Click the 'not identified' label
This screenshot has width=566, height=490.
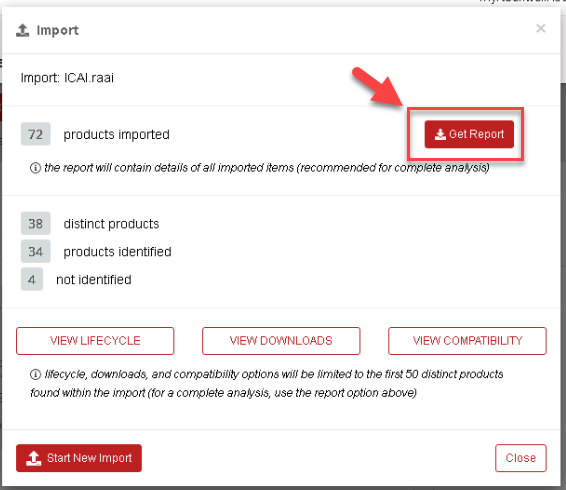(x=94, y=279)
